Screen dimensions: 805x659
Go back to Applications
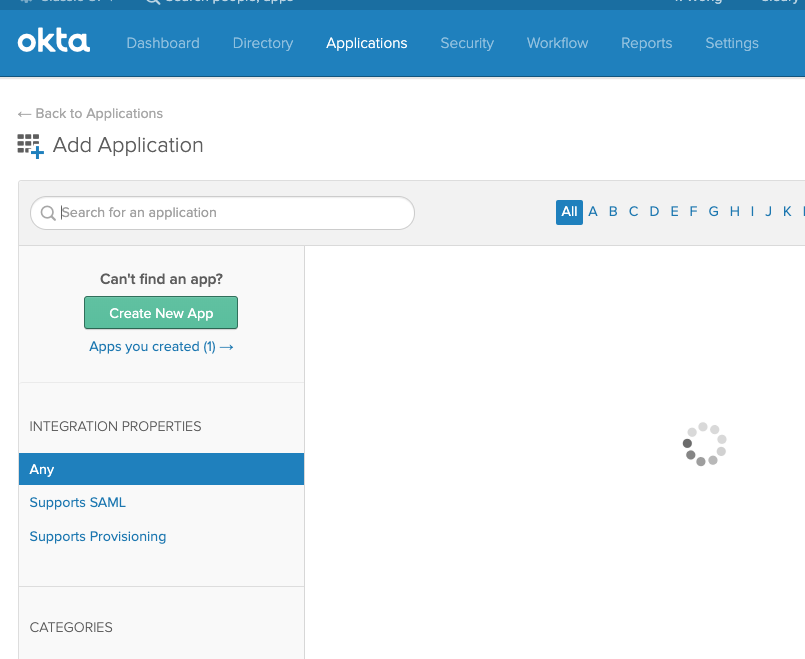pyautogui.click(x=90, y=113)
